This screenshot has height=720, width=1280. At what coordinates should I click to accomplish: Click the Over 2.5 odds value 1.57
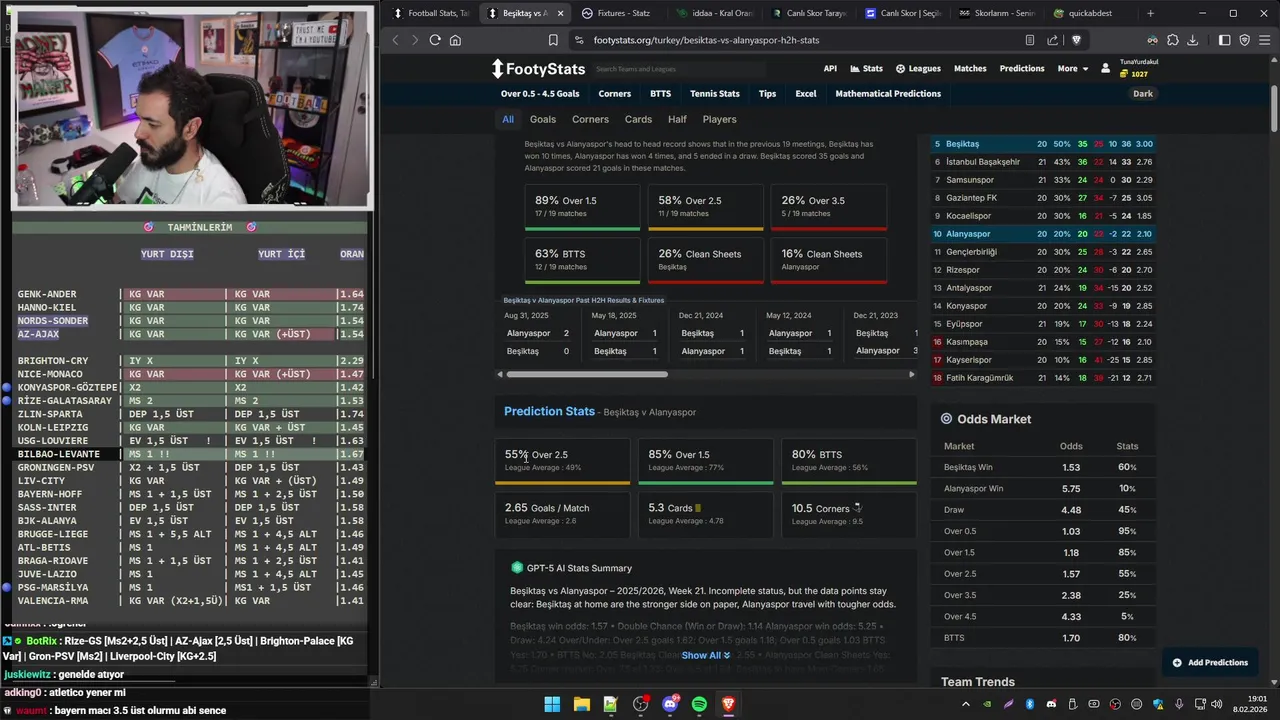(1071, 574)
